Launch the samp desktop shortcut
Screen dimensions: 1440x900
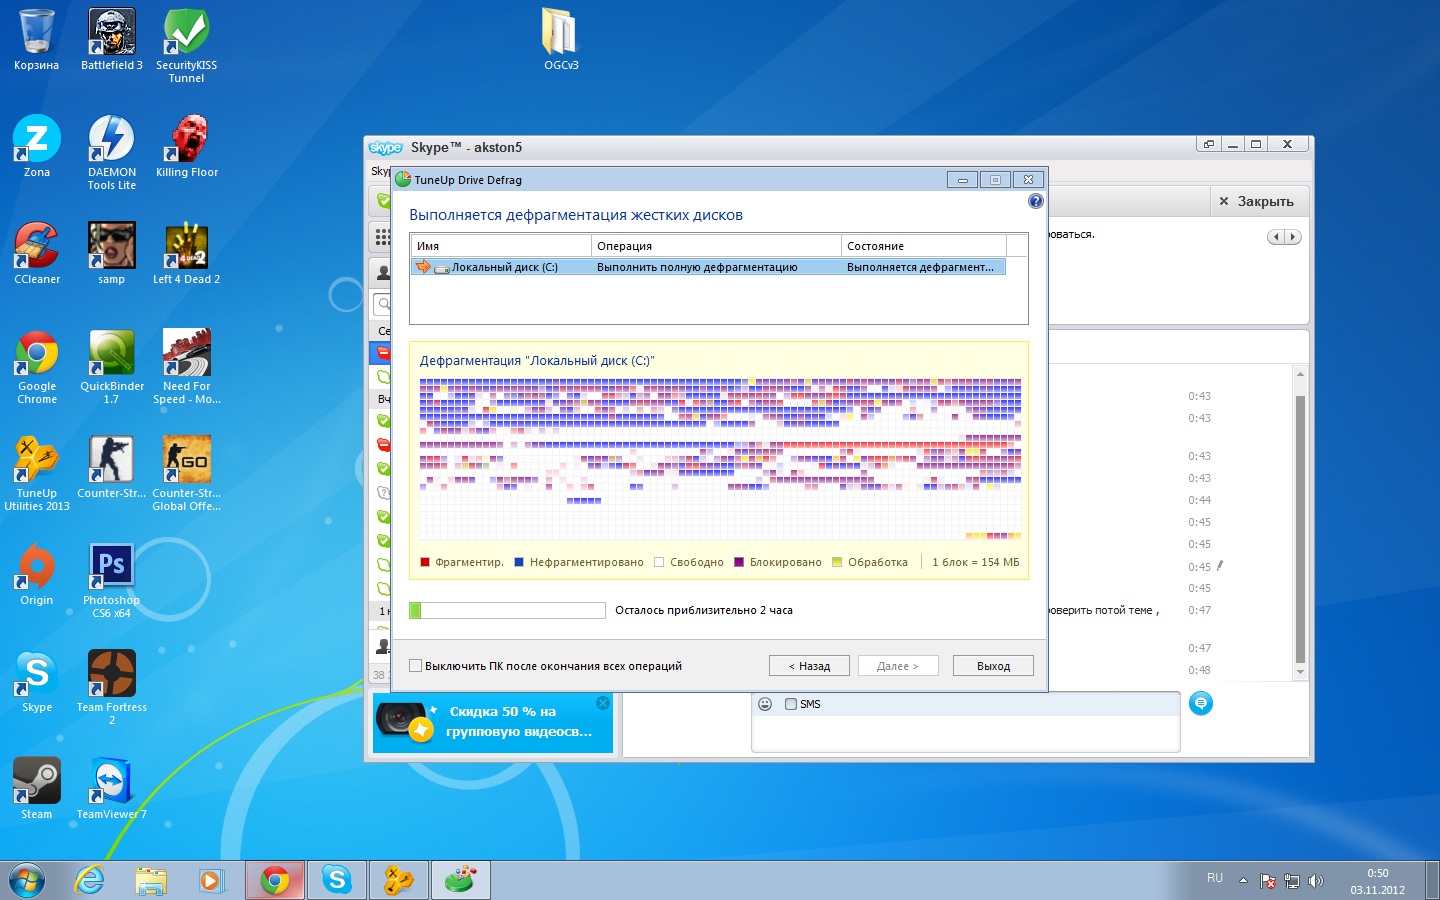tap(112, 254)
